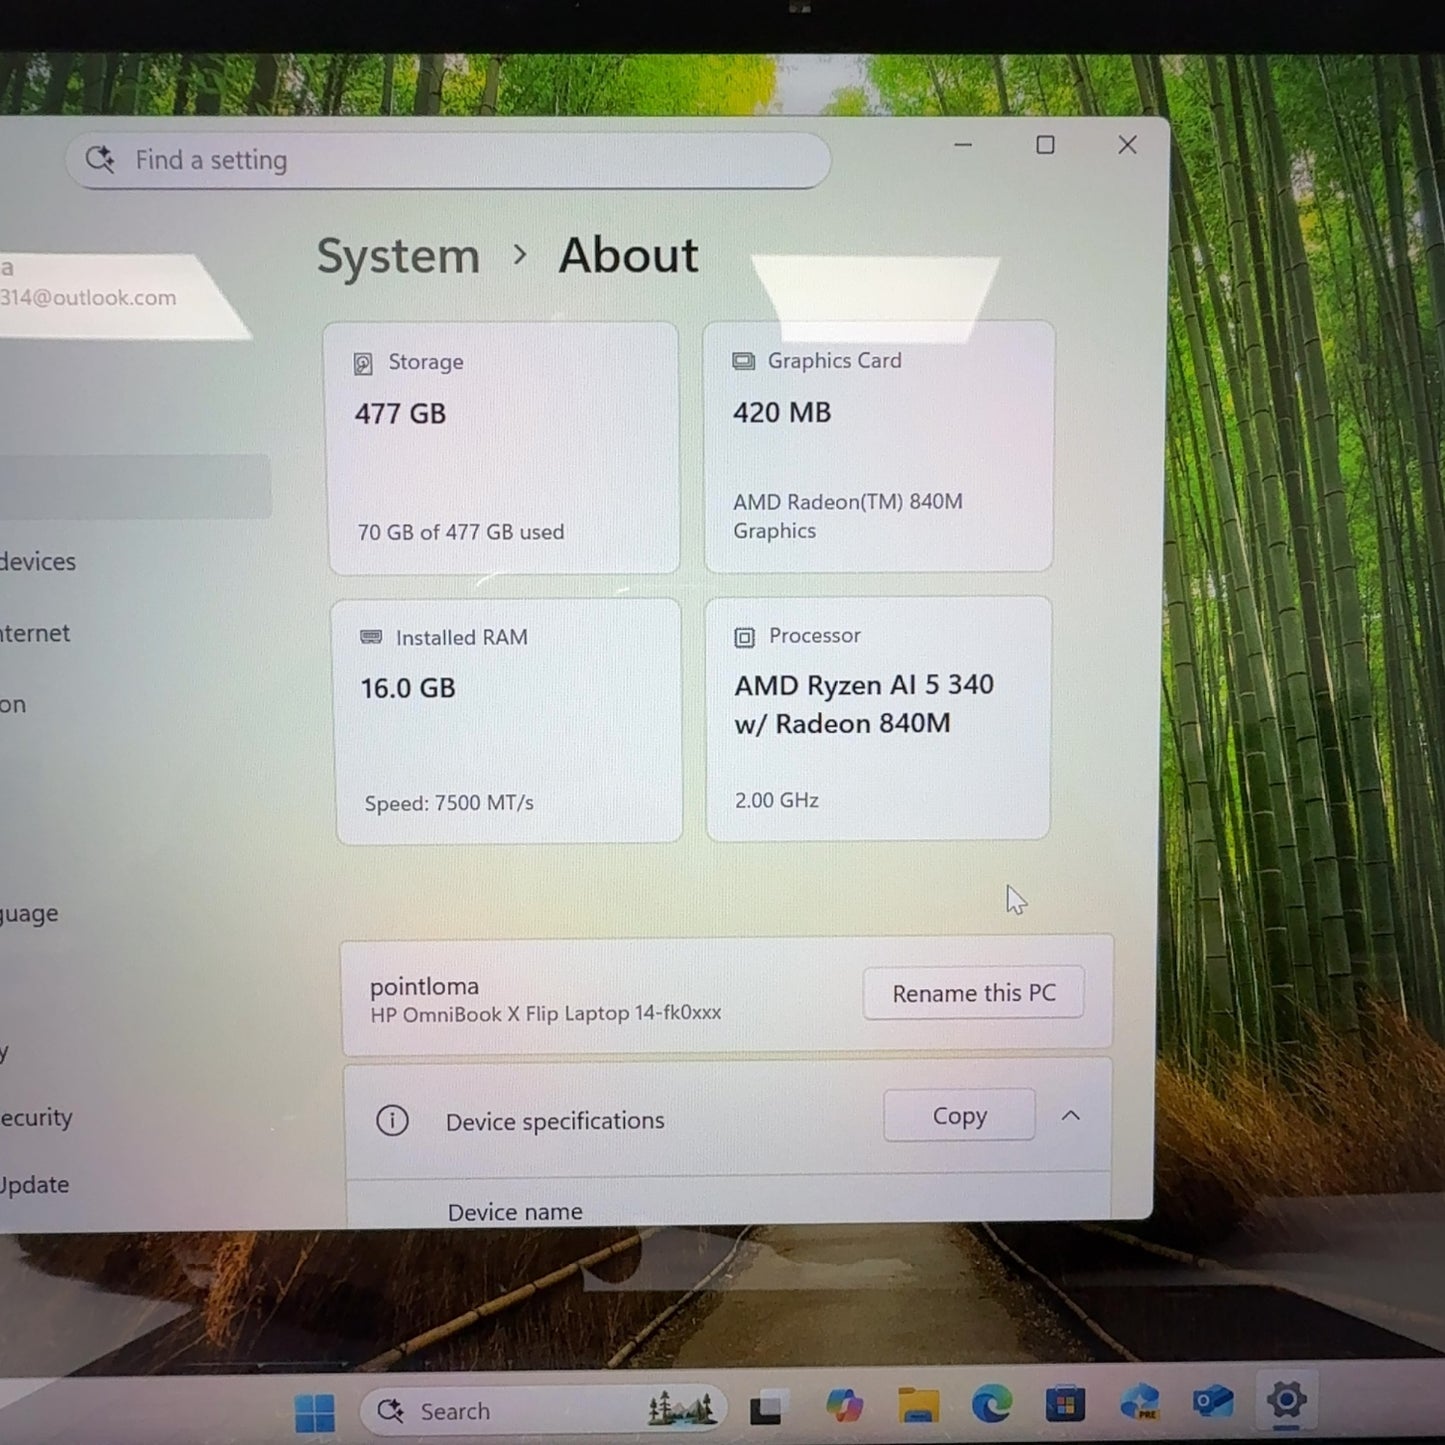Launch File Explorer from the taskbar
The width and height of the screenshot is (1445, 1445).
tap(918, 1405)
